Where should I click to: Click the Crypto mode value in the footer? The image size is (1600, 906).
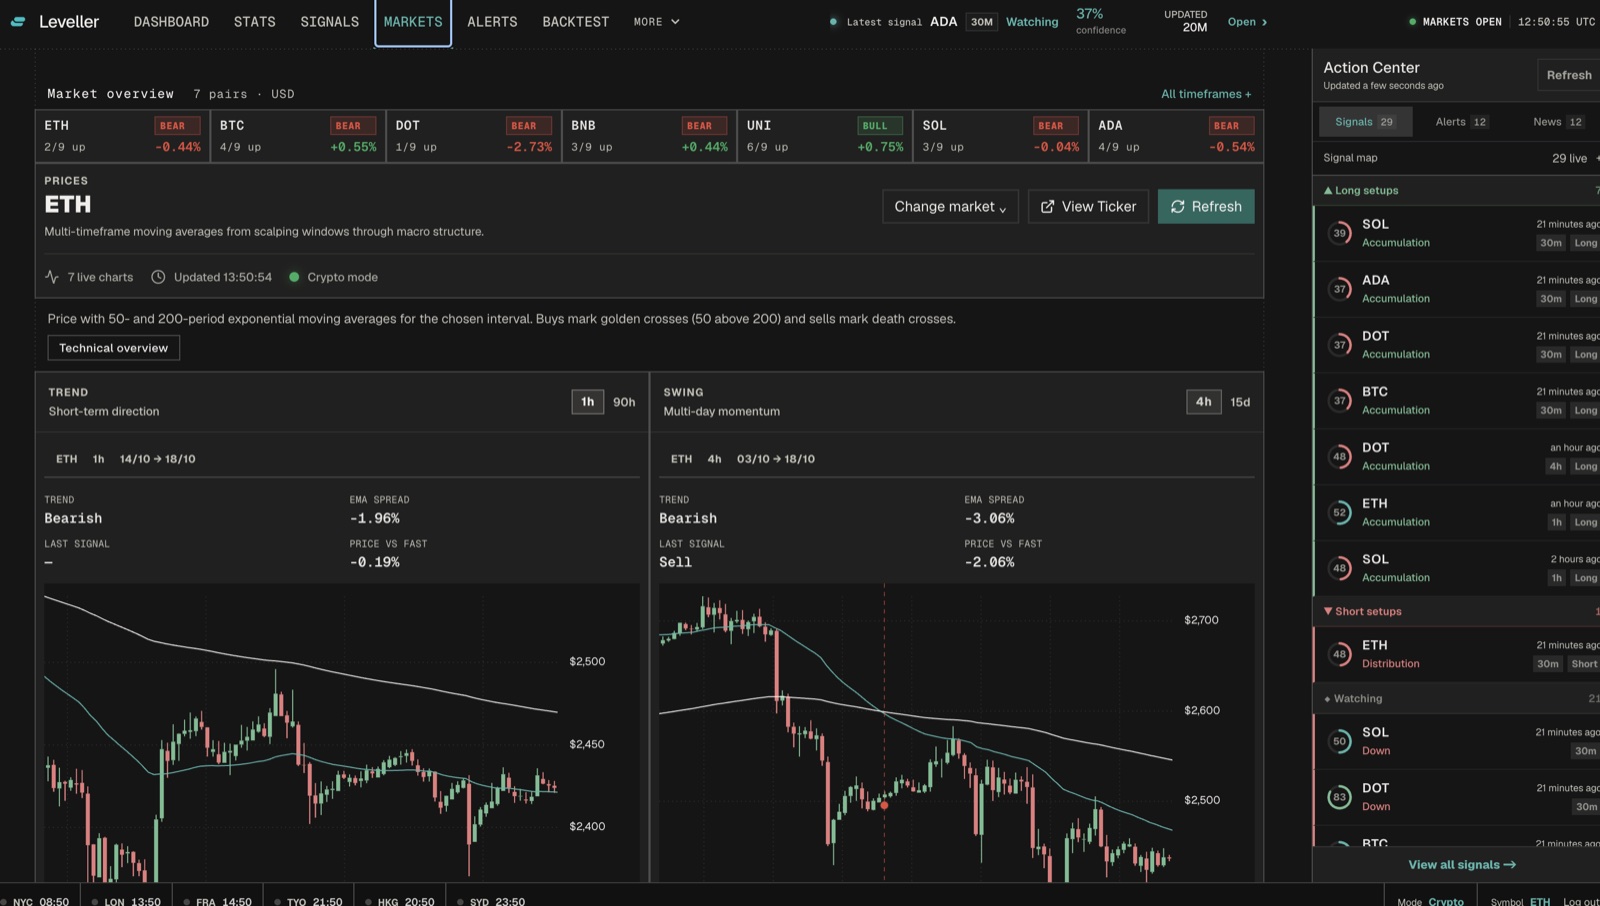pos(1445,901)
